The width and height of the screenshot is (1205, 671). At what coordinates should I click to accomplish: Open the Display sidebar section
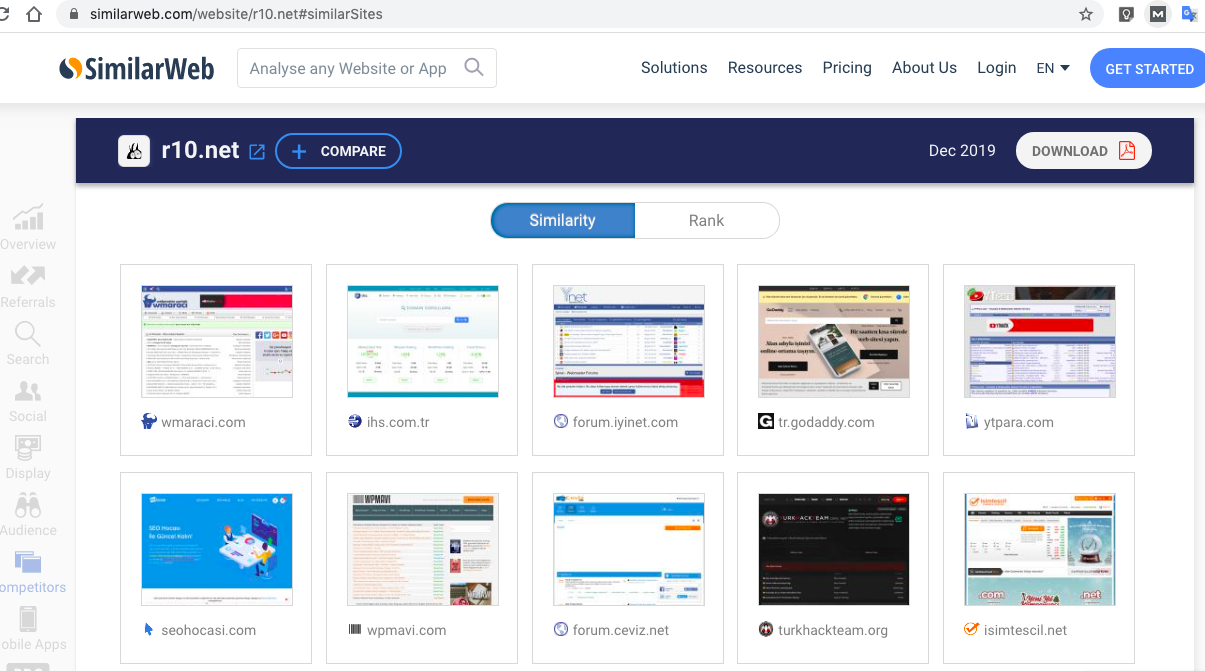pos(28,457)
